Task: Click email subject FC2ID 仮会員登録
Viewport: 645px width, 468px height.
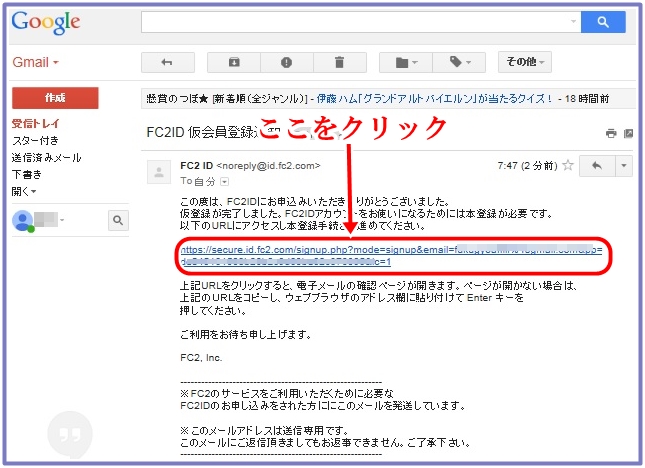Action: [202, 132]
